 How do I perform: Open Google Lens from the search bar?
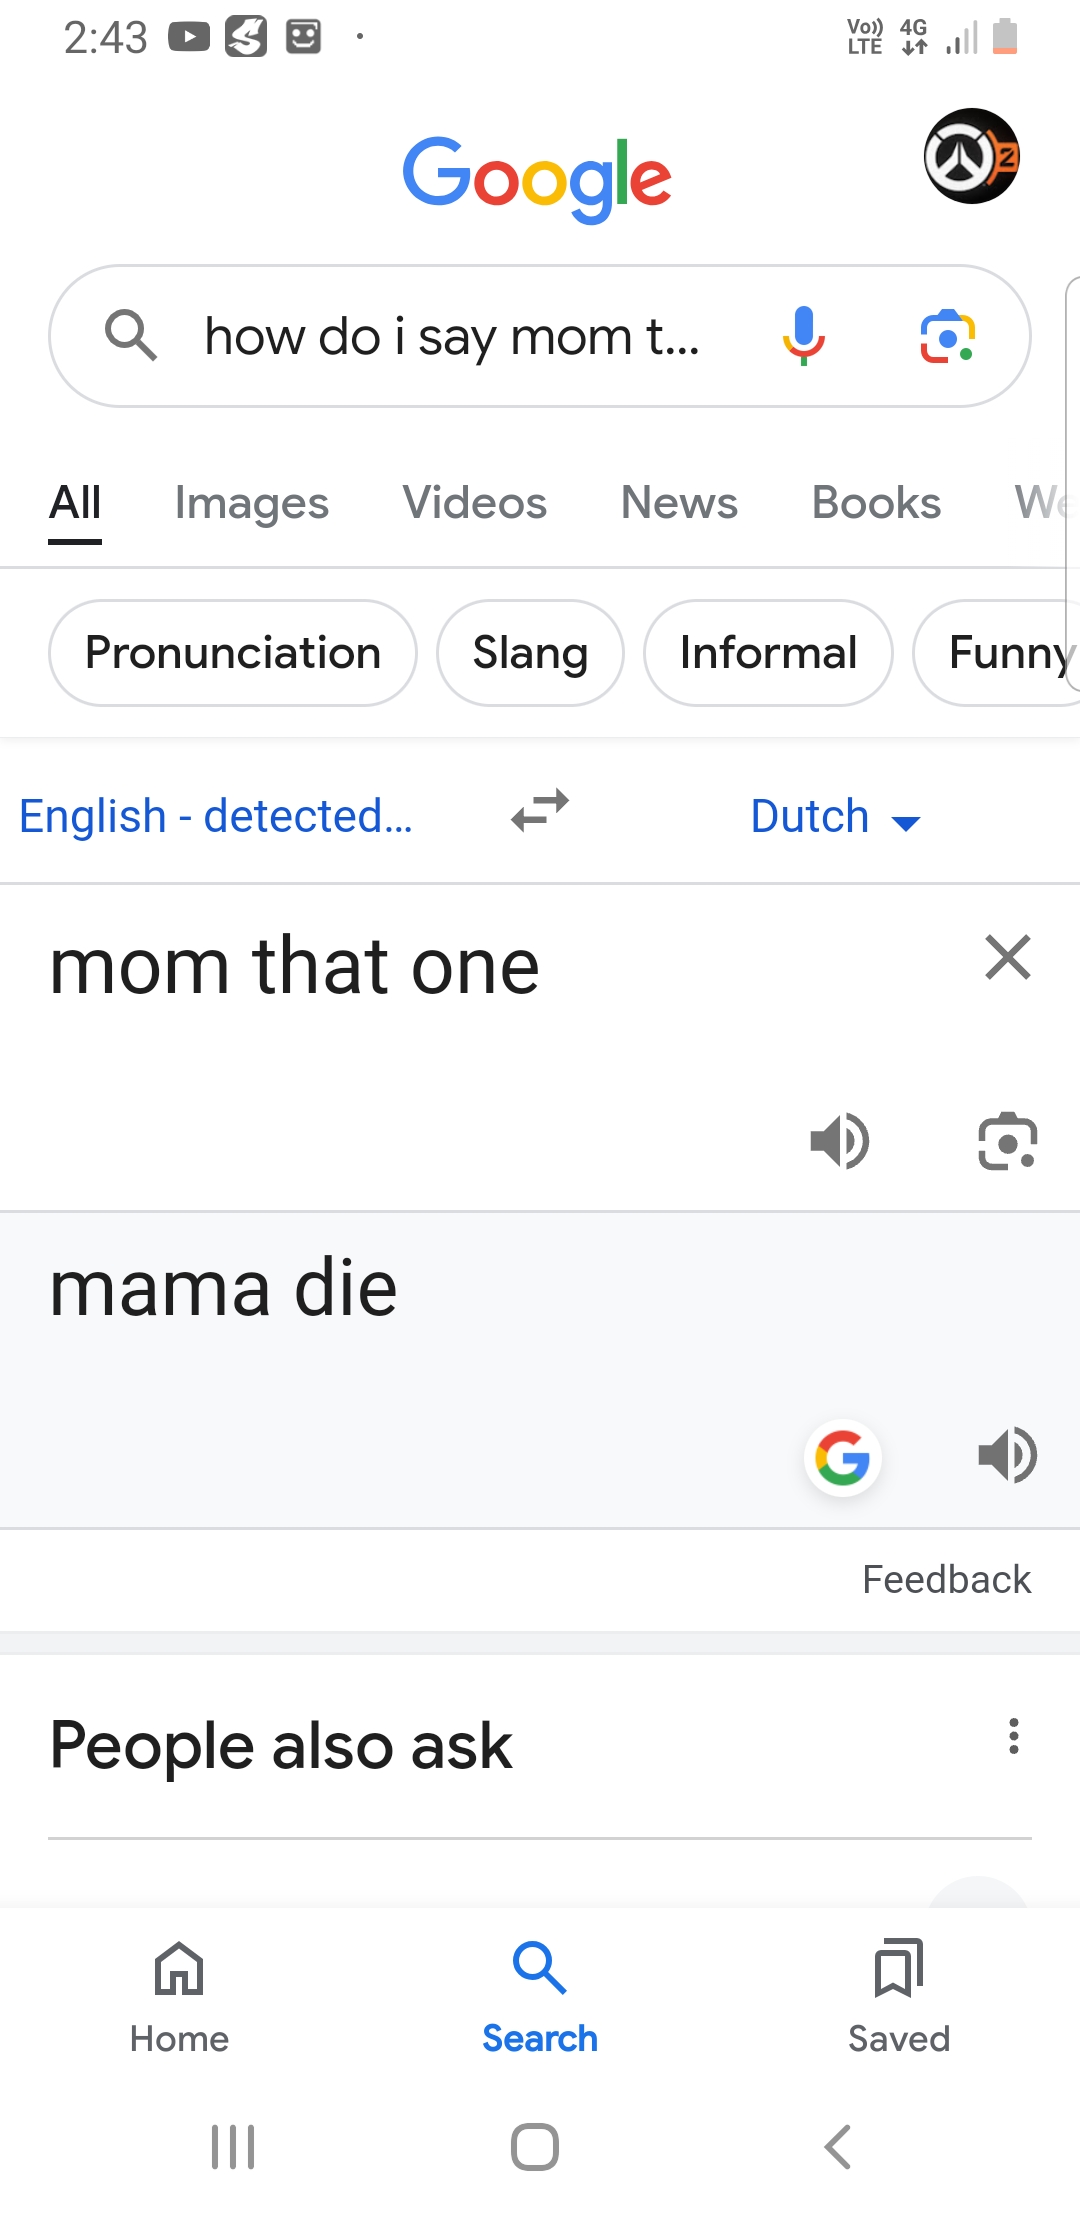click(947, 336)
